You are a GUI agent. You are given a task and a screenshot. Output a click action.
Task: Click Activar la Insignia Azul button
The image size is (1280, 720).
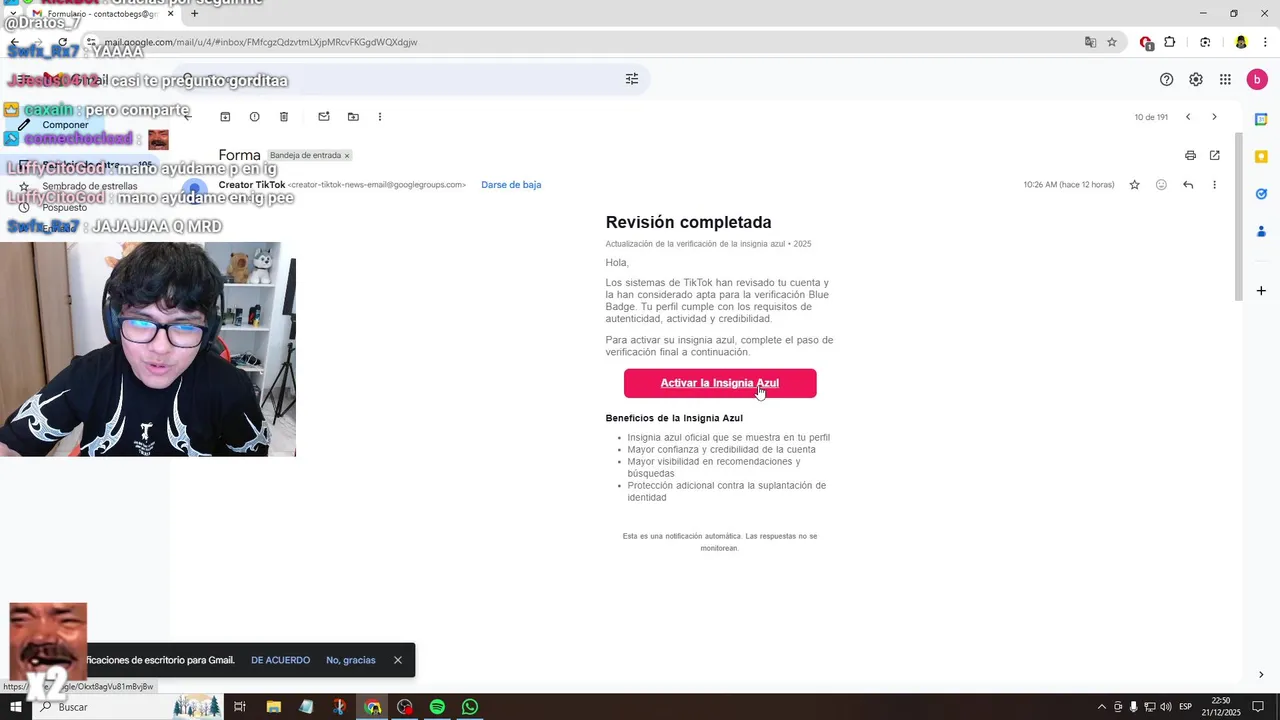pyautogui.click(x=720, y=383)
